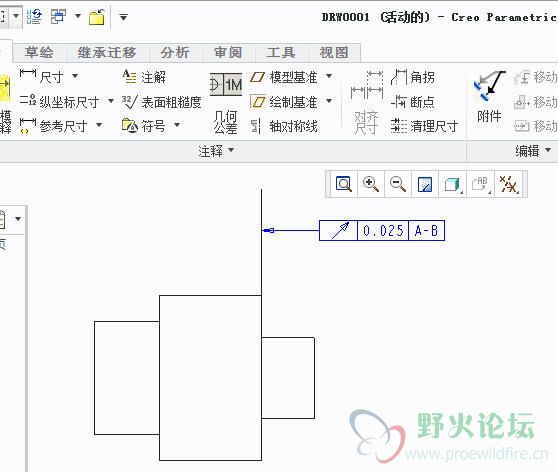558x472 pixels.
Task: Click the windows switch icon in top toolbar
Action: [59, 16]
